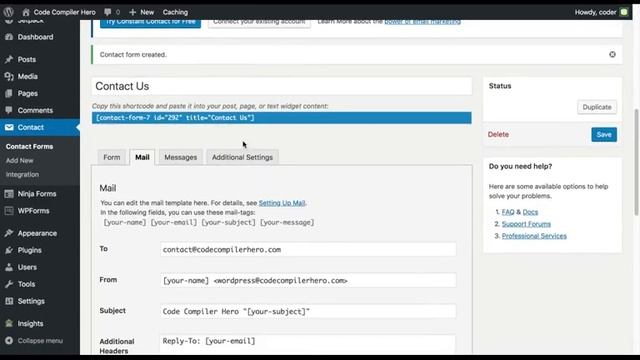Click the Users person icon
The height and width of the screenshot is (360, 640).
point(9,267)
